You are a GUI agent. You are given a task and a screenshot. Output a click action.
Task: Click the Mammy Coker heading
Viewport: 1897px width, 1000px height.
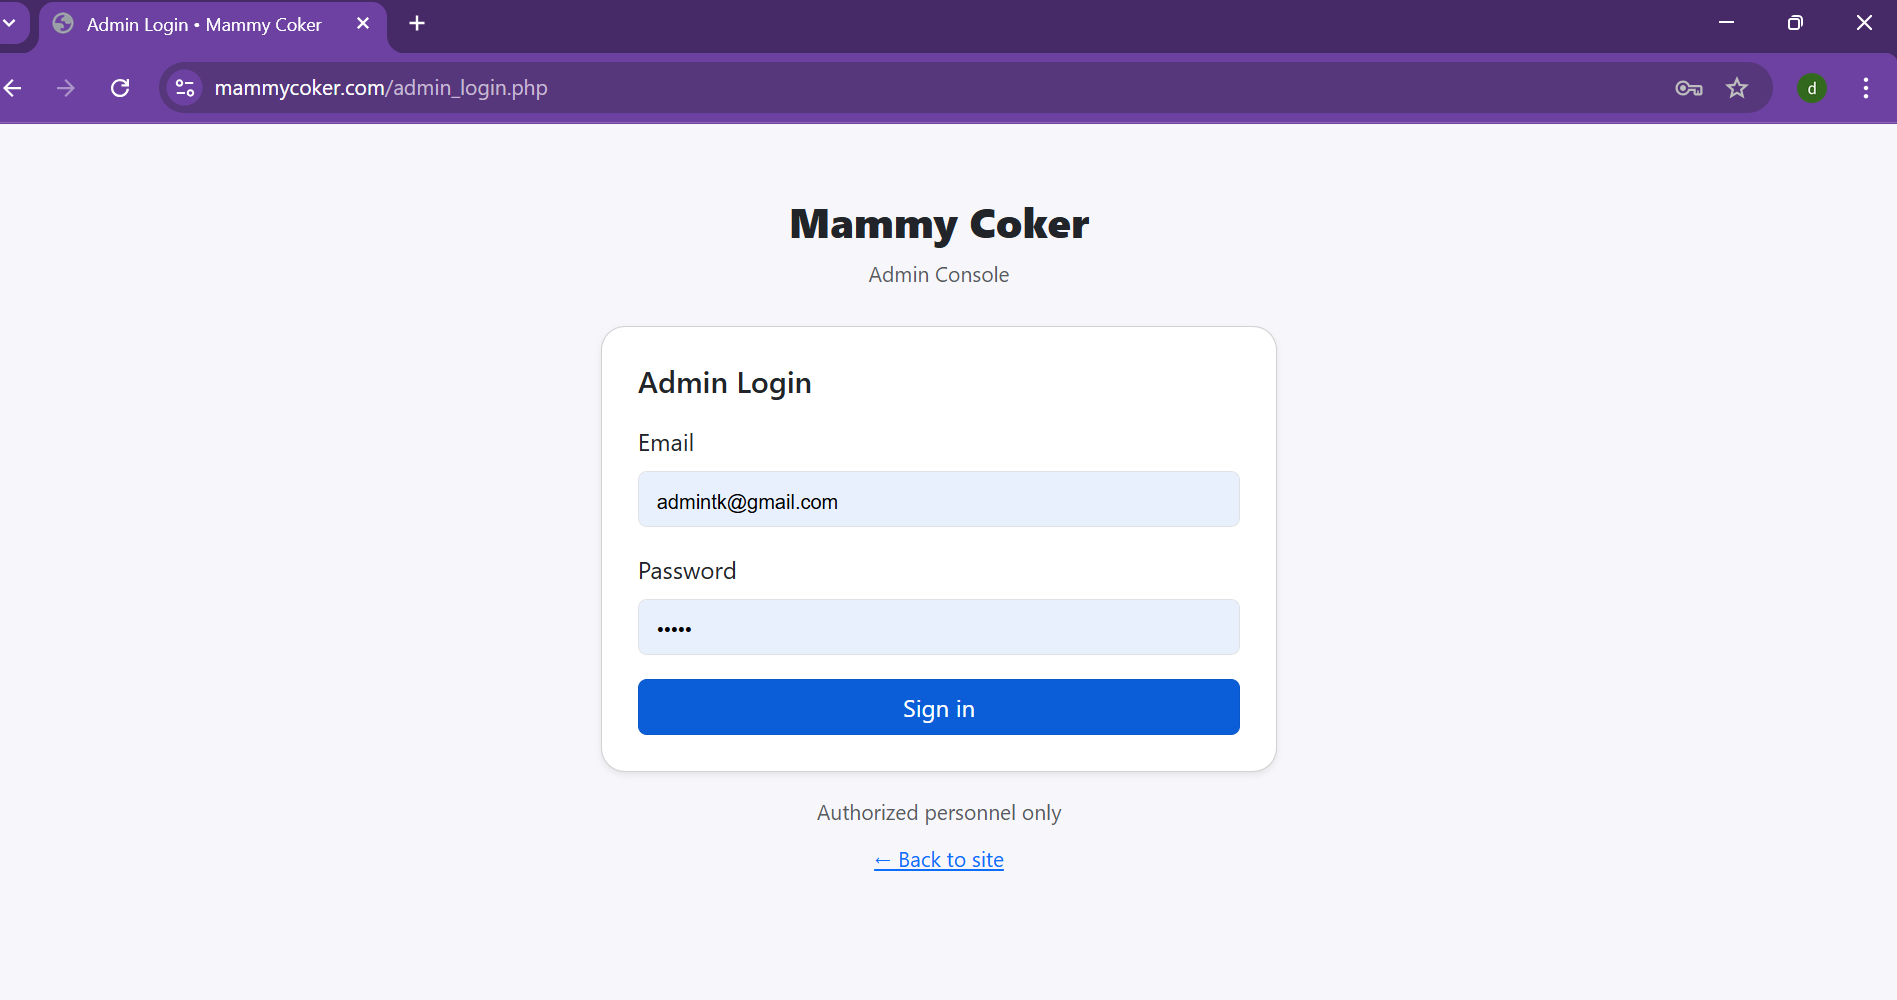coord(938,224)
